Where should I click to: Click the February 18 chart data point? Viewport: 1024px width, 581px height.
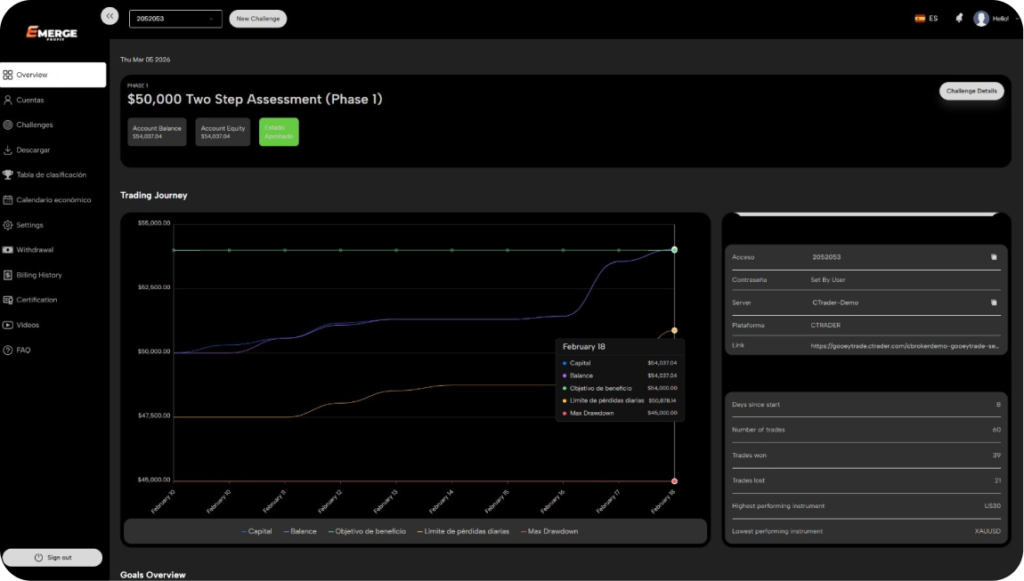[x=675, y=249]
